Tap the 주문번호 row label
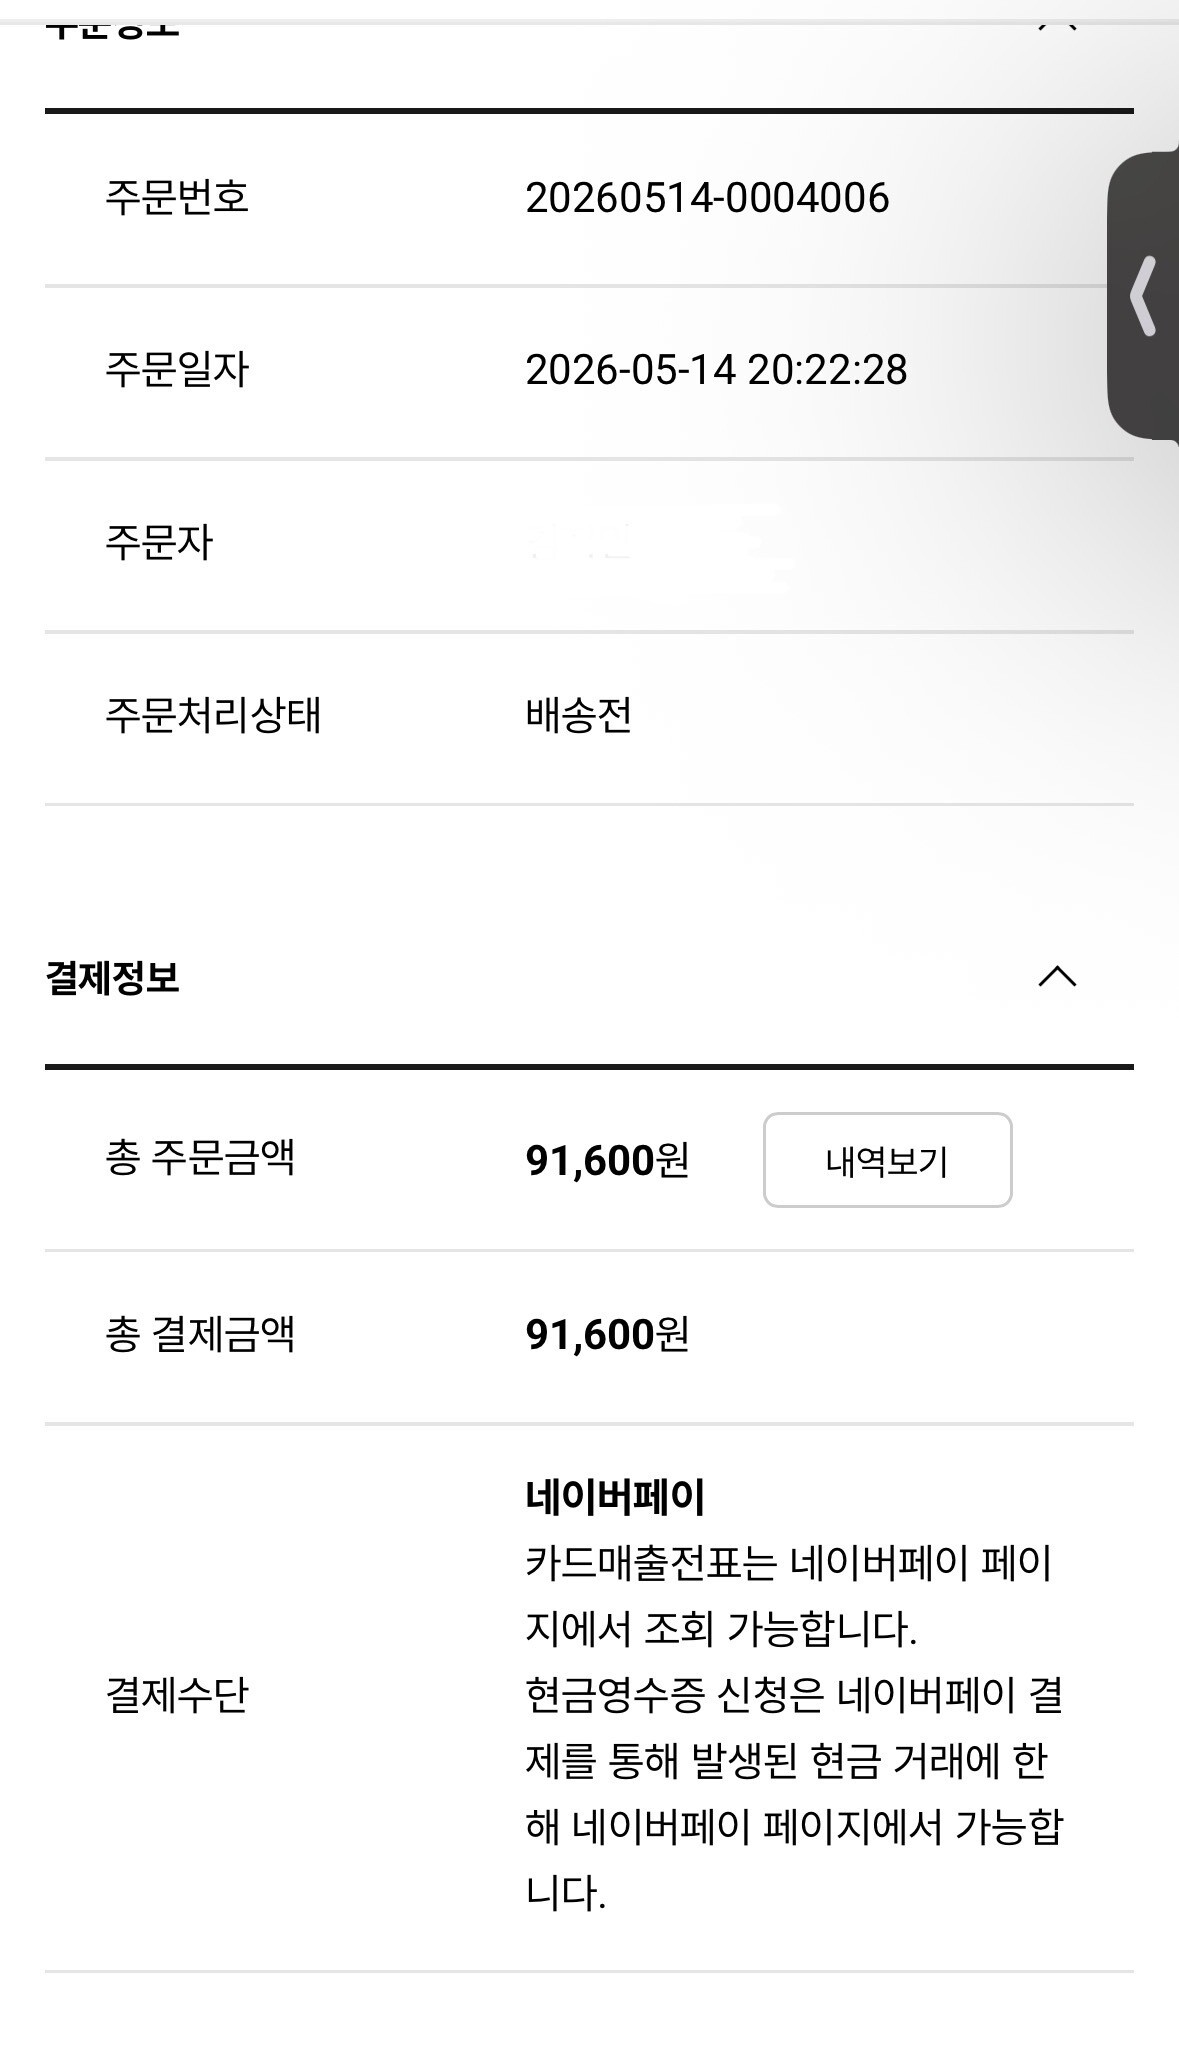This screenshot has width=1179, height=2071. coord(177,197)
